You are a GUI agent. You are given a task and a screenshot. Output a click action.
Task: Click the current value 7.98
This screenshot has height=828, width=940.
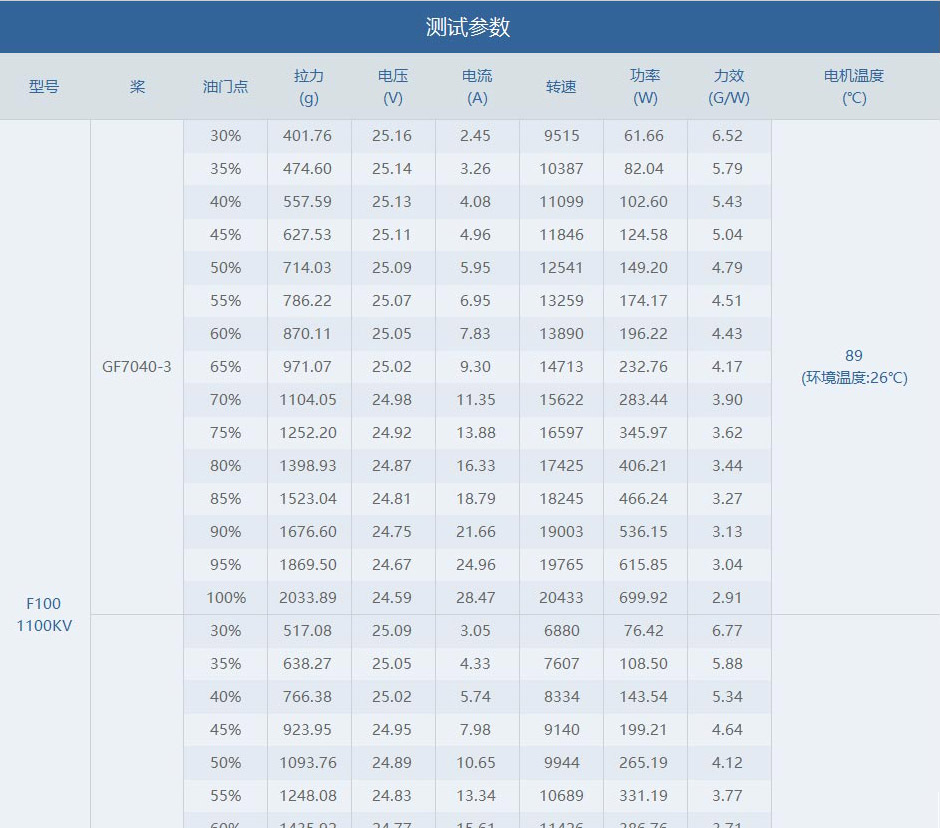click(x=475, y=729)
